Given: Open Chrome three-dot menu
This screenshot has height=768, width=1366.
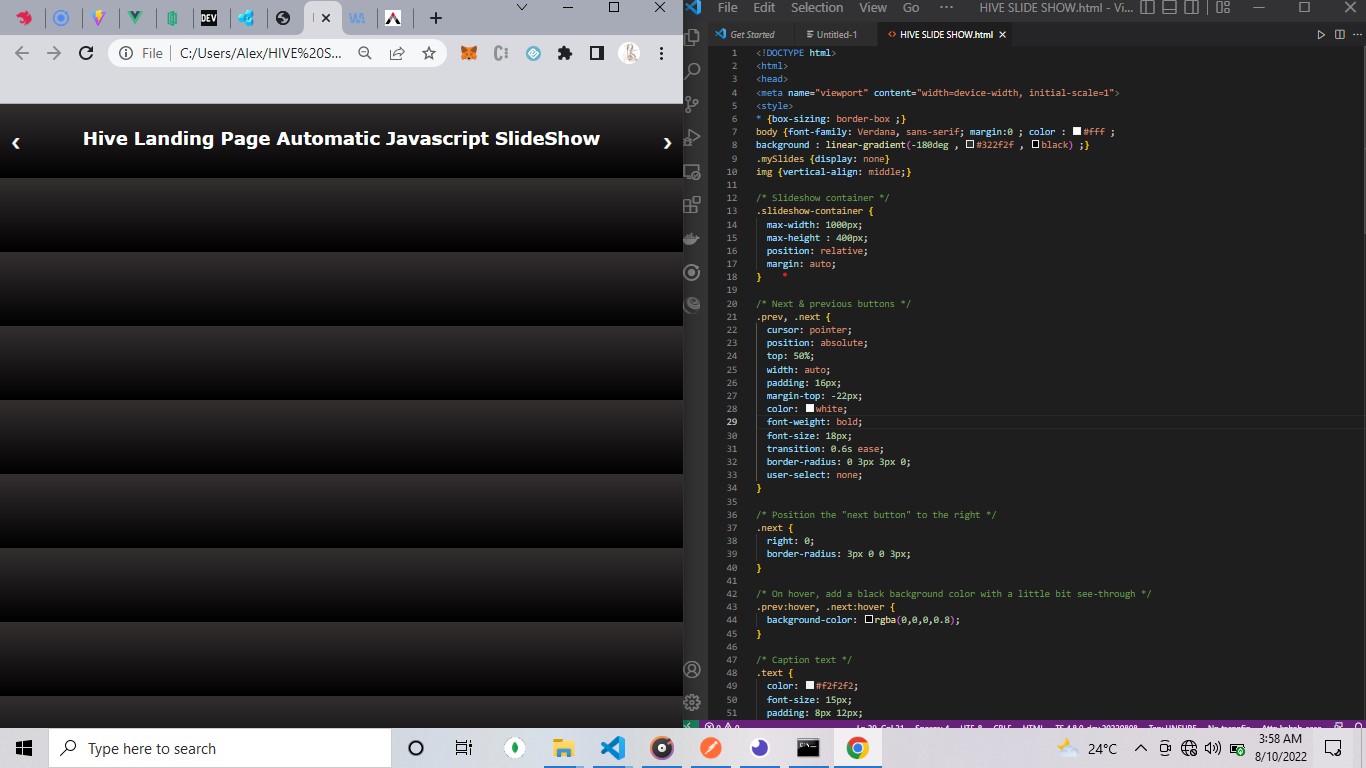Looking at the screenshot, I should point(661,53).
